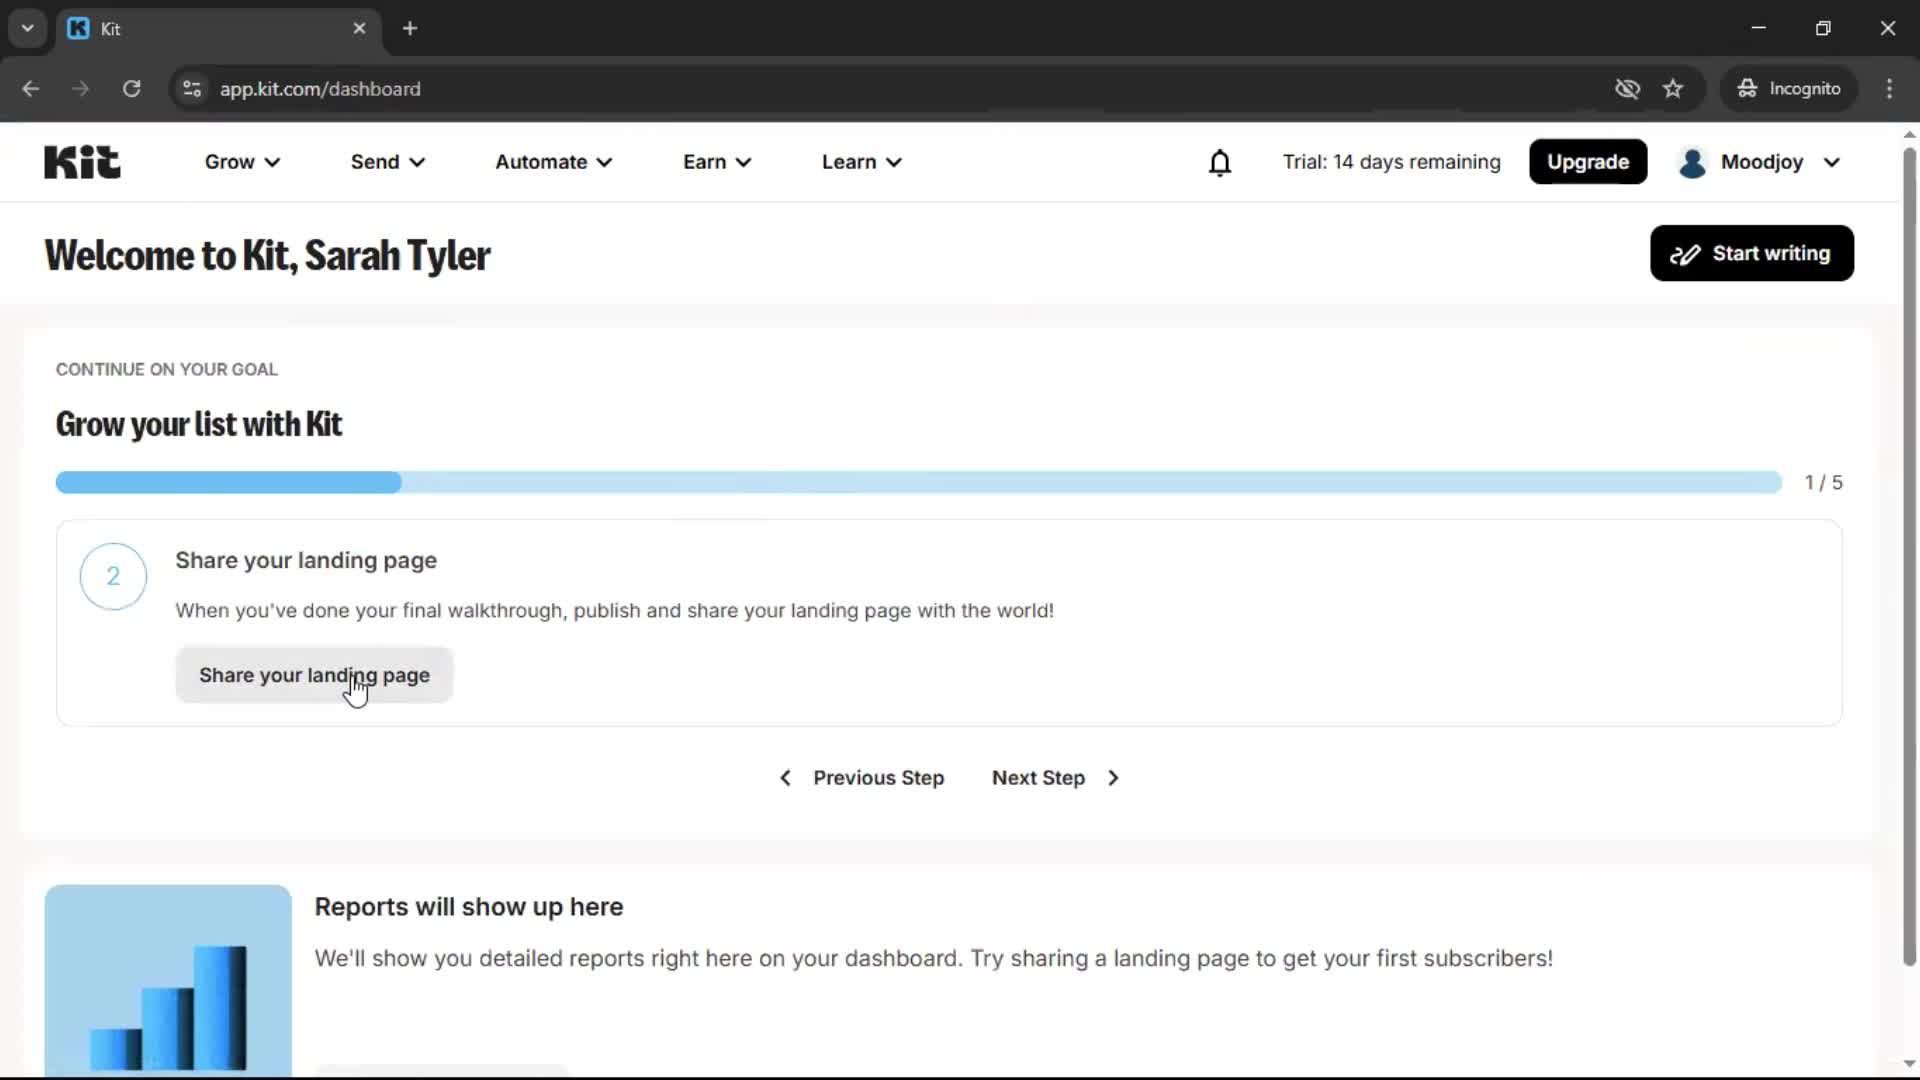Open the Automate dropdown
The image size is (1920, 1080).
553,161
